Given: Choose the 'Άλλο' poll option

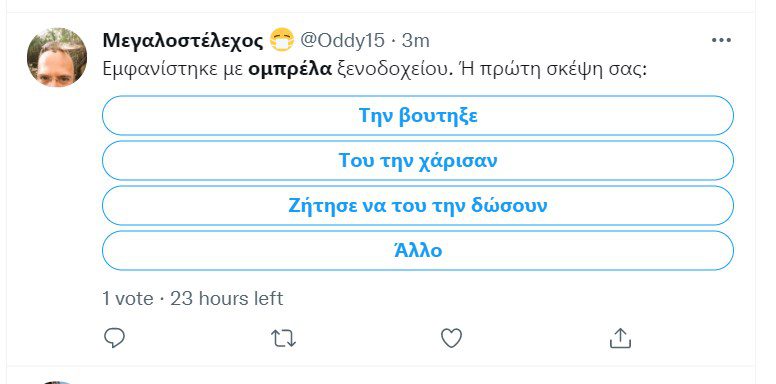Looking at the screenshot, I should click(x=418, y=250).
